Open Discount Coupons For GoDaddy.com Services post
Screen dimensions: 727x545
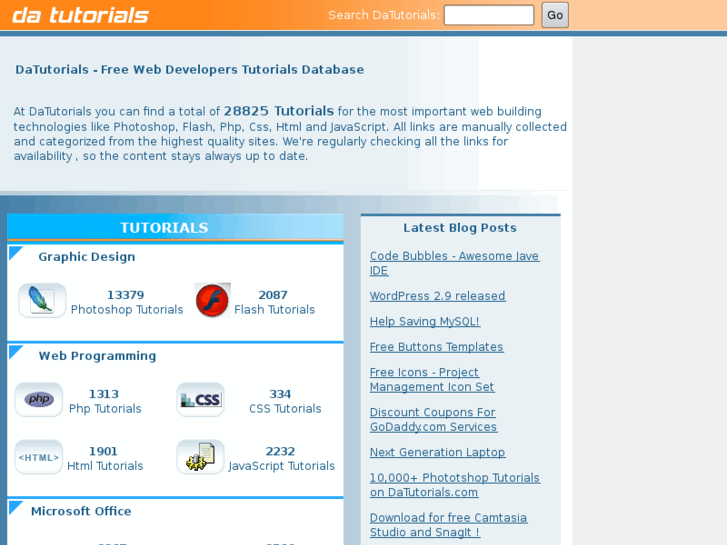click(433, 419)
